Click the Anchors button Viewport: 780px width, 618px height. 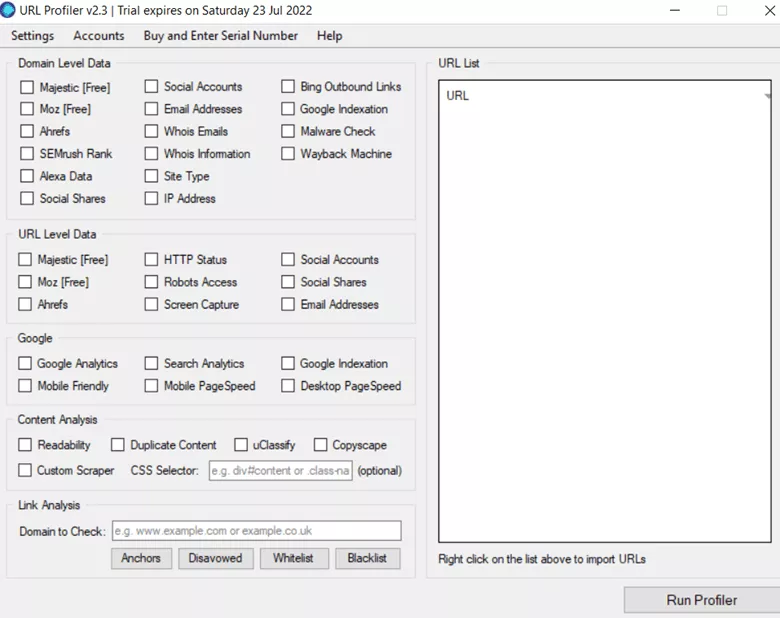point(141,558)
